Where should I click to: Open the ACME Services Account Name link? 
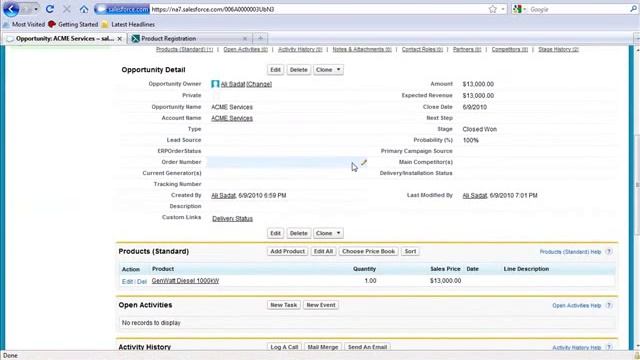(x=232, y=118)
